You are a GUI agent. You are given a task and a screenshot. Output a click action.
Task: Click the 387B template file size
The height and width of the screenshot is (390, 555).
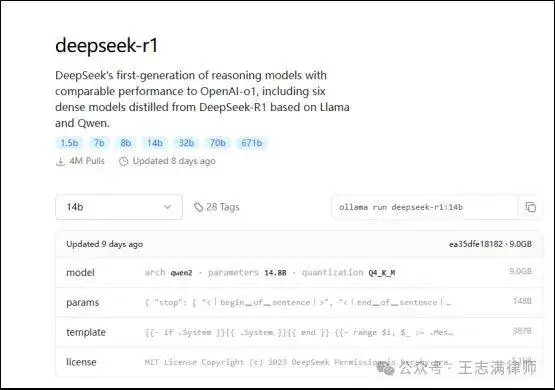pyautogui.click(x=522, y=331)
